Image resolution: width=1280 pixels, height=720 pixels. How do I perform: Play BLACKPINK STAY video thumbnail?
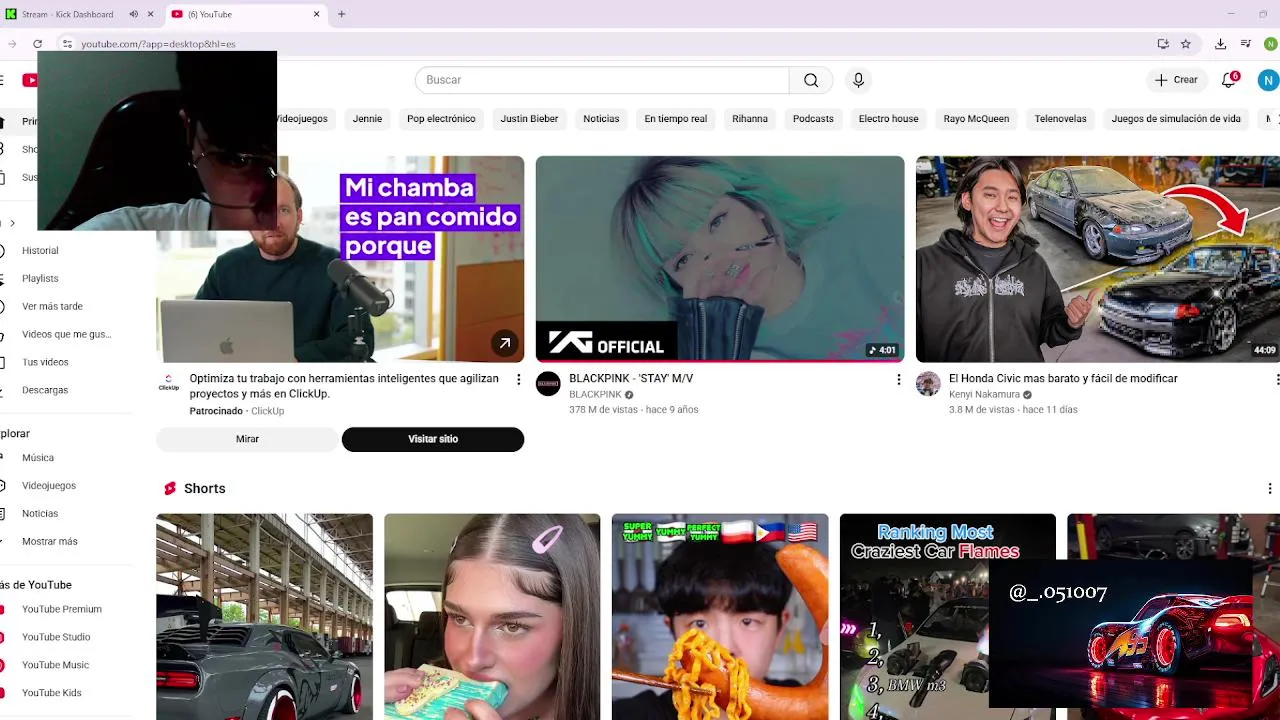(720, 259)
